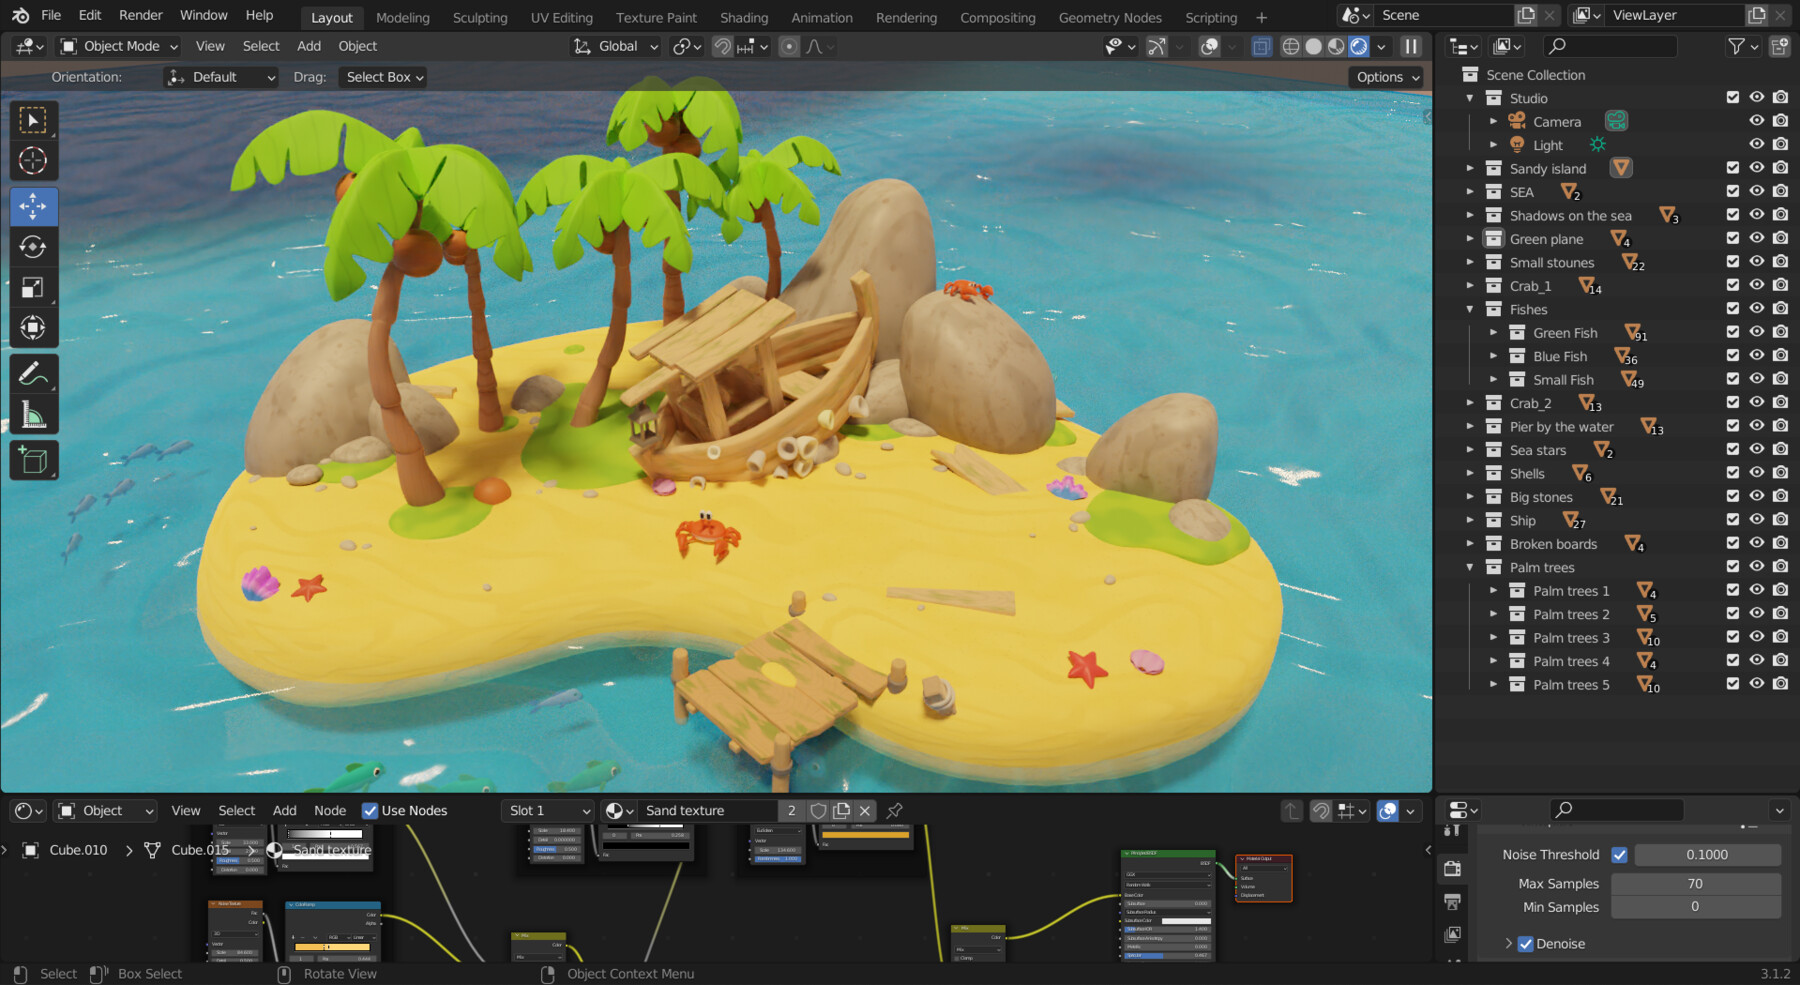Unlink the Sand texture material

coord(865,810)
